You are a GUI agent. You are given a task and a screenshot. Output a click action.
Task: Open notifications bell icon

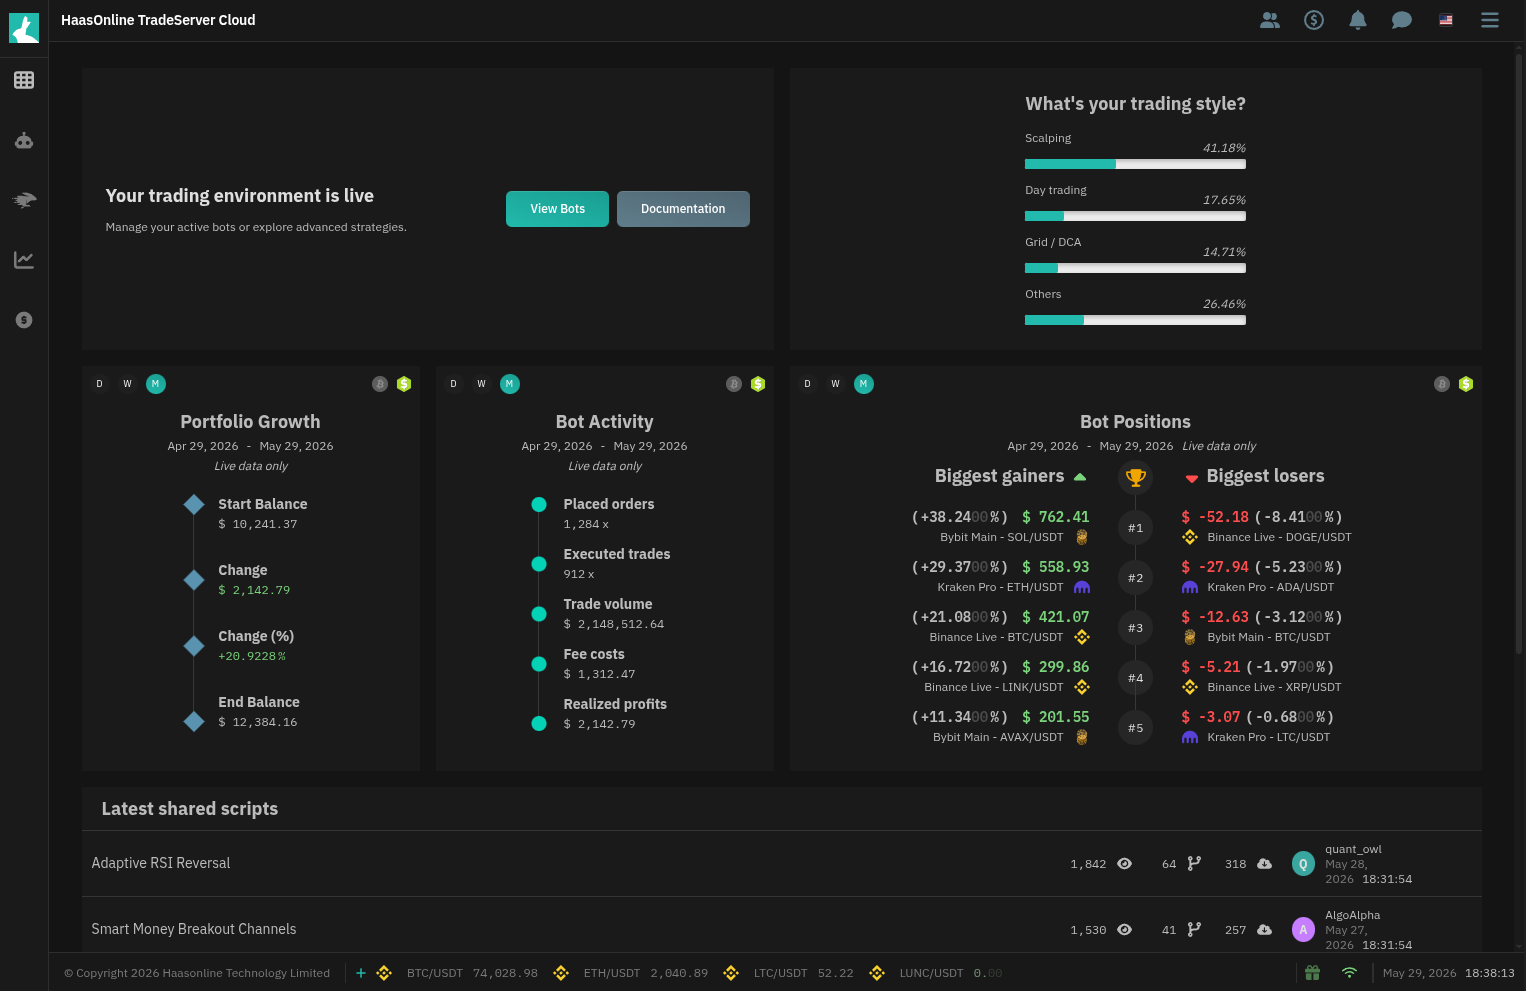pos(1358,20)
